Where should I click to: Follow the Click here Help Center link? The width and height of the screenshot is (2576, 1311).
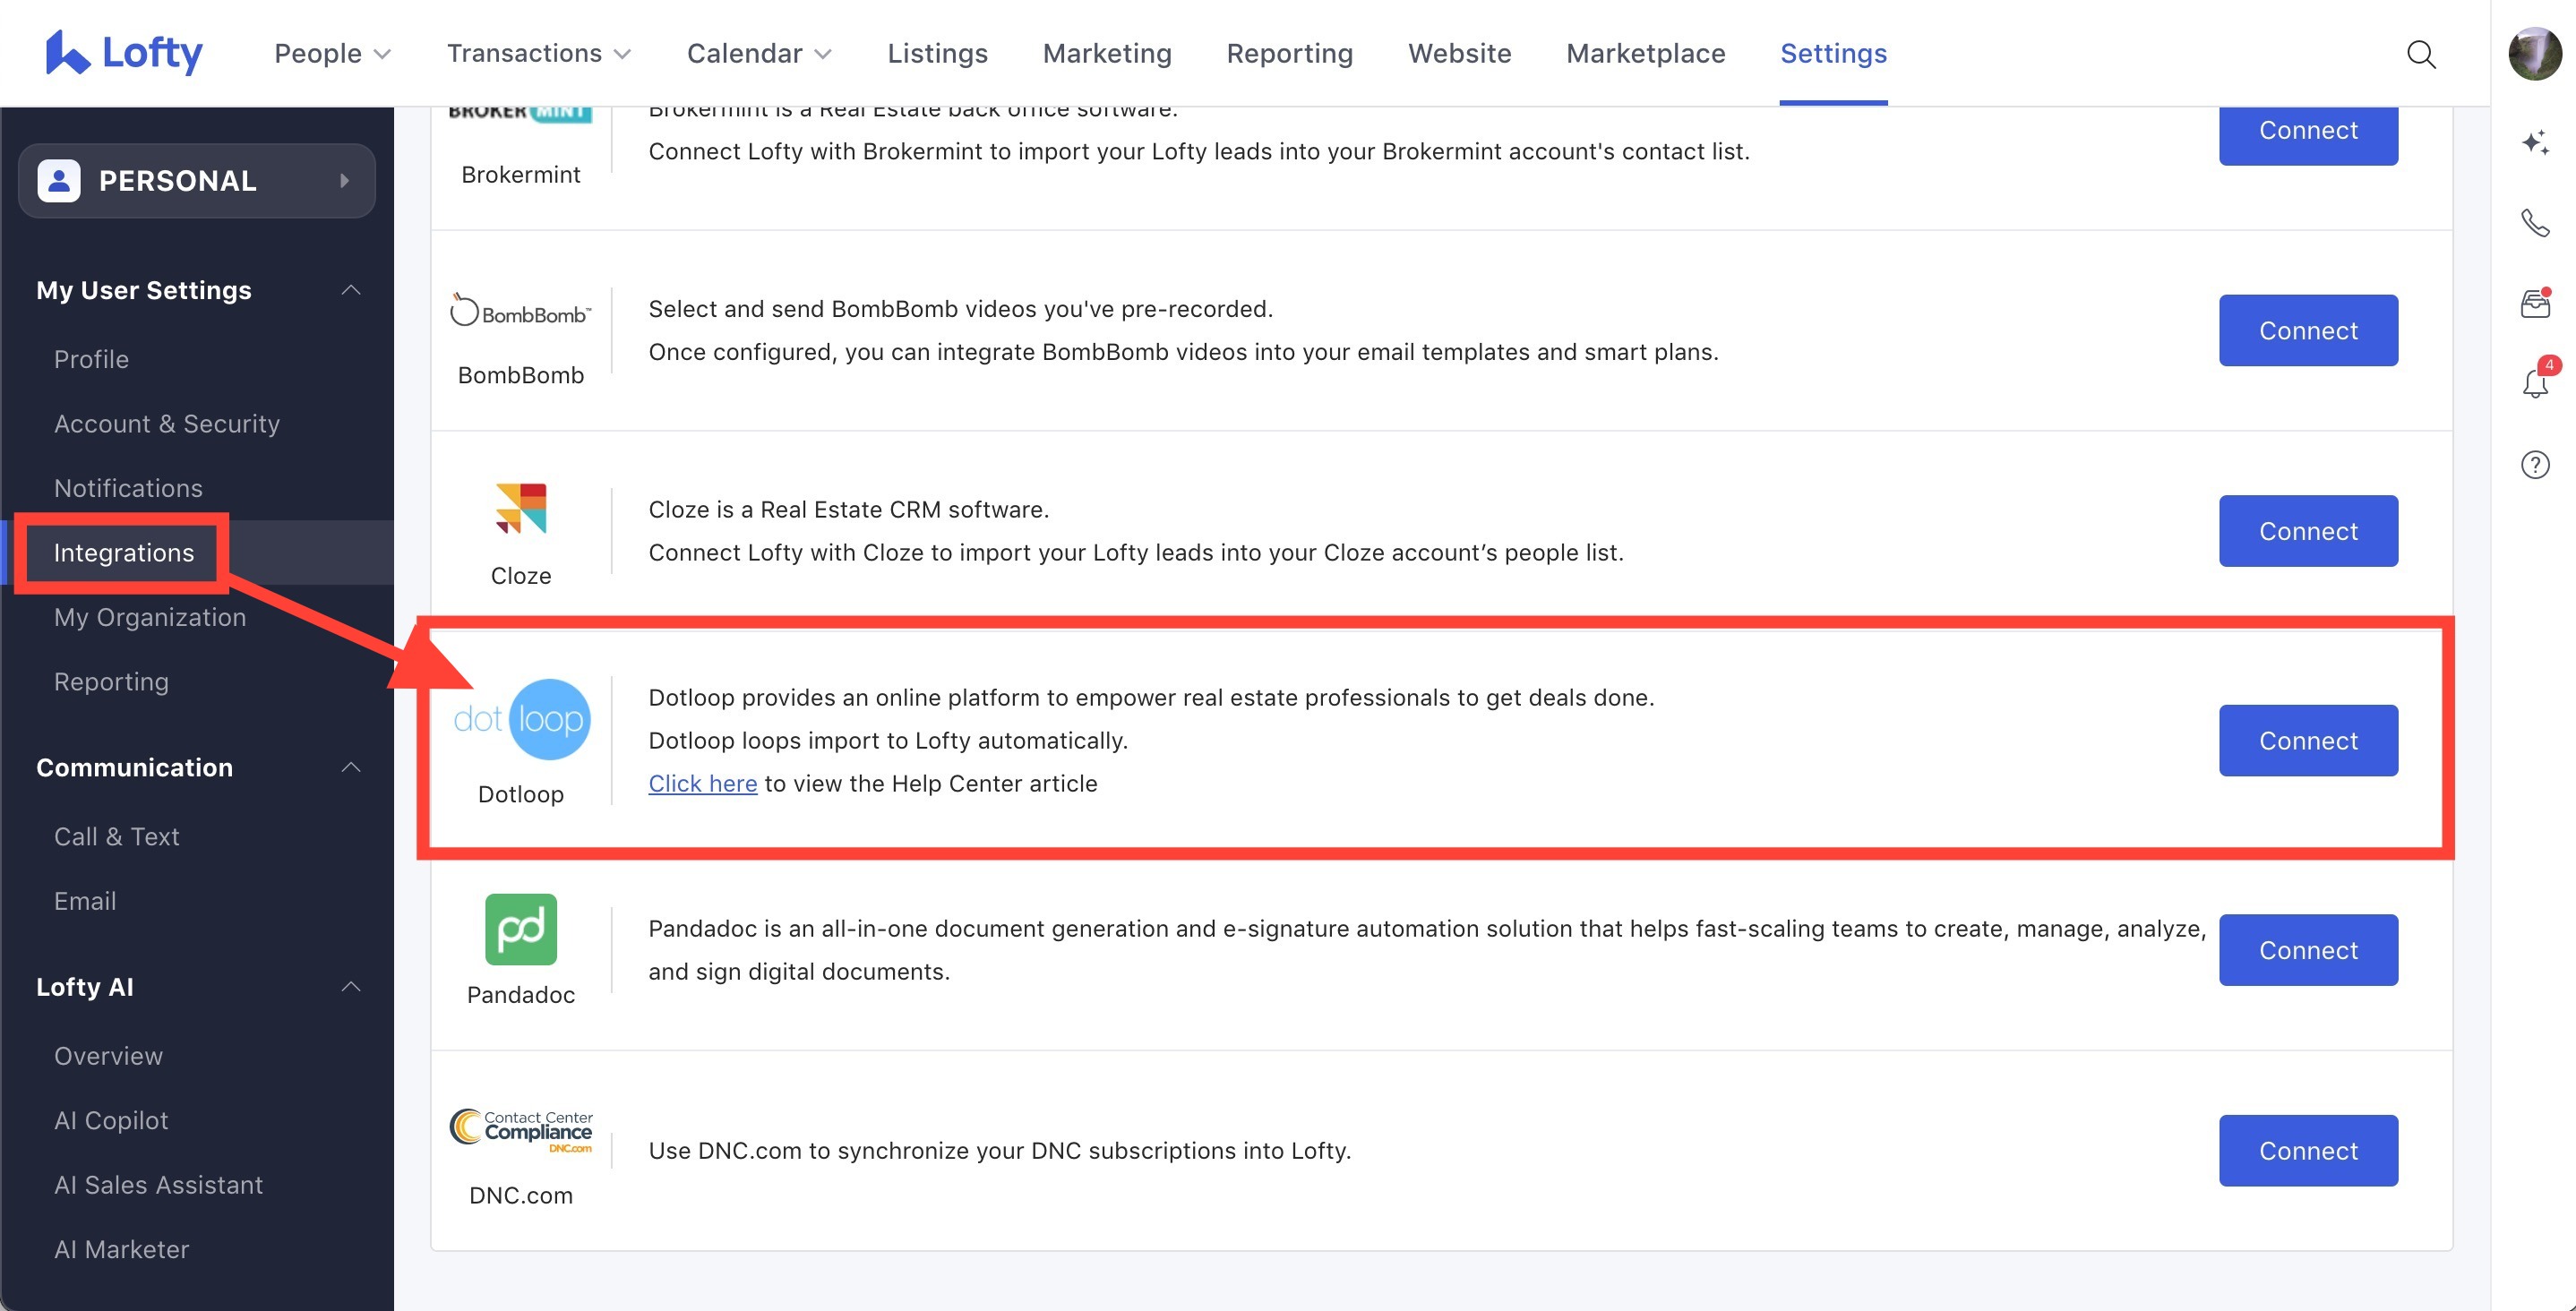[702, 784]
